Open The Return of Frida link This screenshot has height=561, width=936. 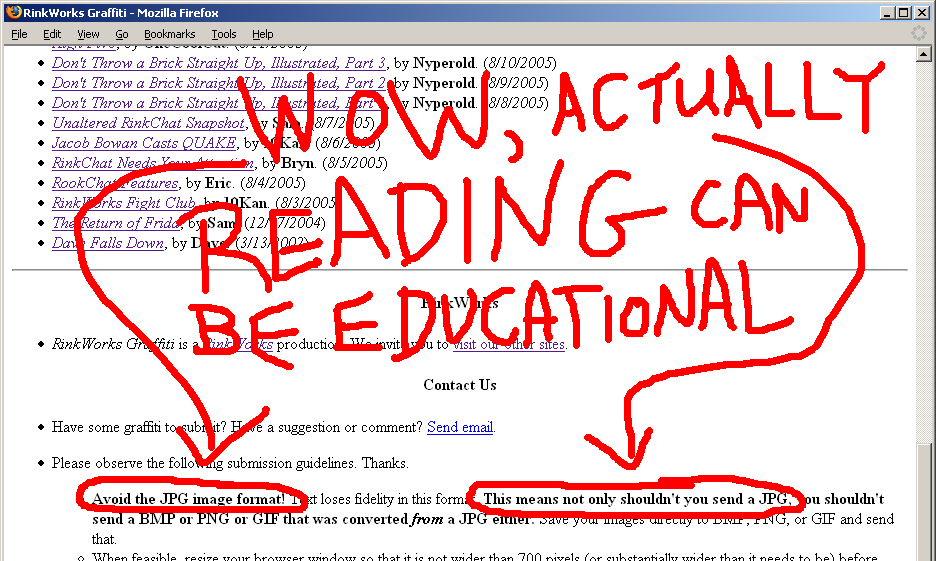[x=116, y=223]
